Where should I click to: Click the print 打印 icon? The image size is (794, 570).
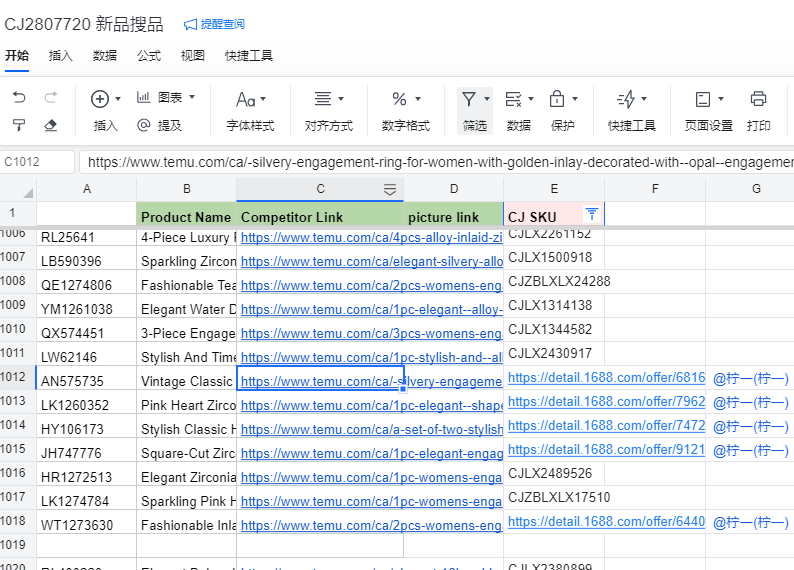758,99
